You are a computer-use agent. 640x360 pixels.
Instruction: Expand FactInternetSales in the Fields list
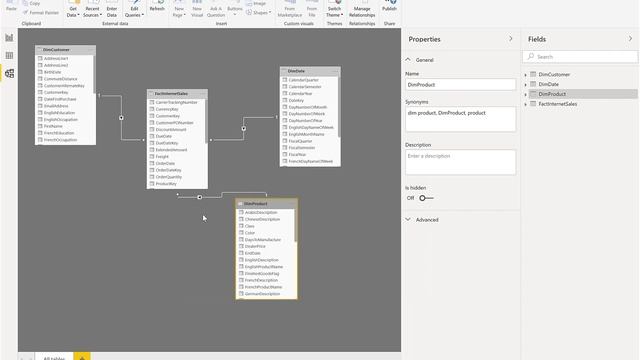pos(526,104)
